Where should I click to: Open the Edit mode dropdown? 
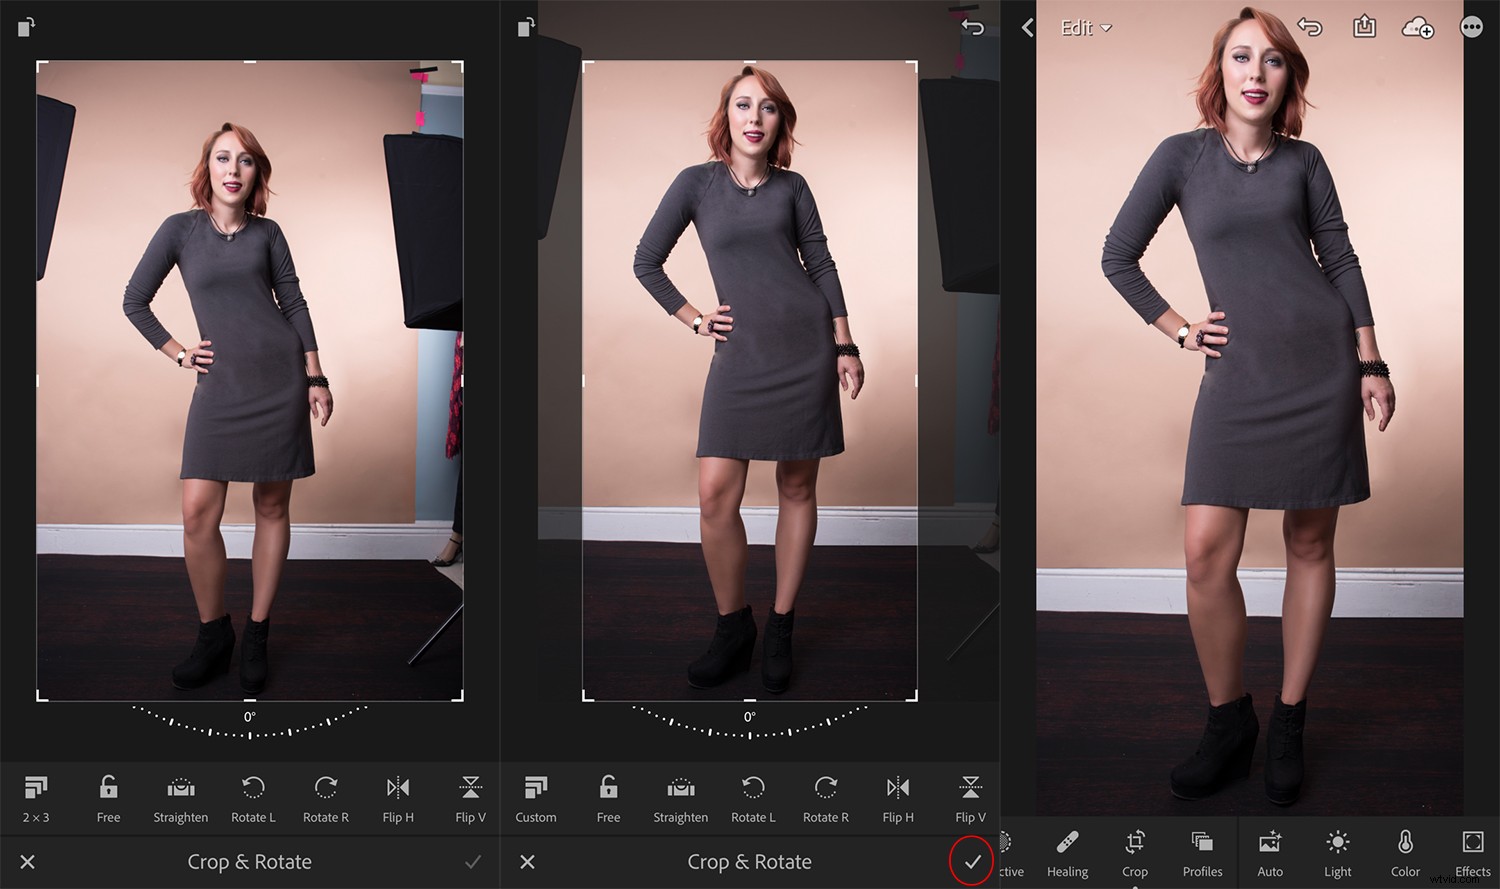pyautogui.click(x=1085, y=27)
